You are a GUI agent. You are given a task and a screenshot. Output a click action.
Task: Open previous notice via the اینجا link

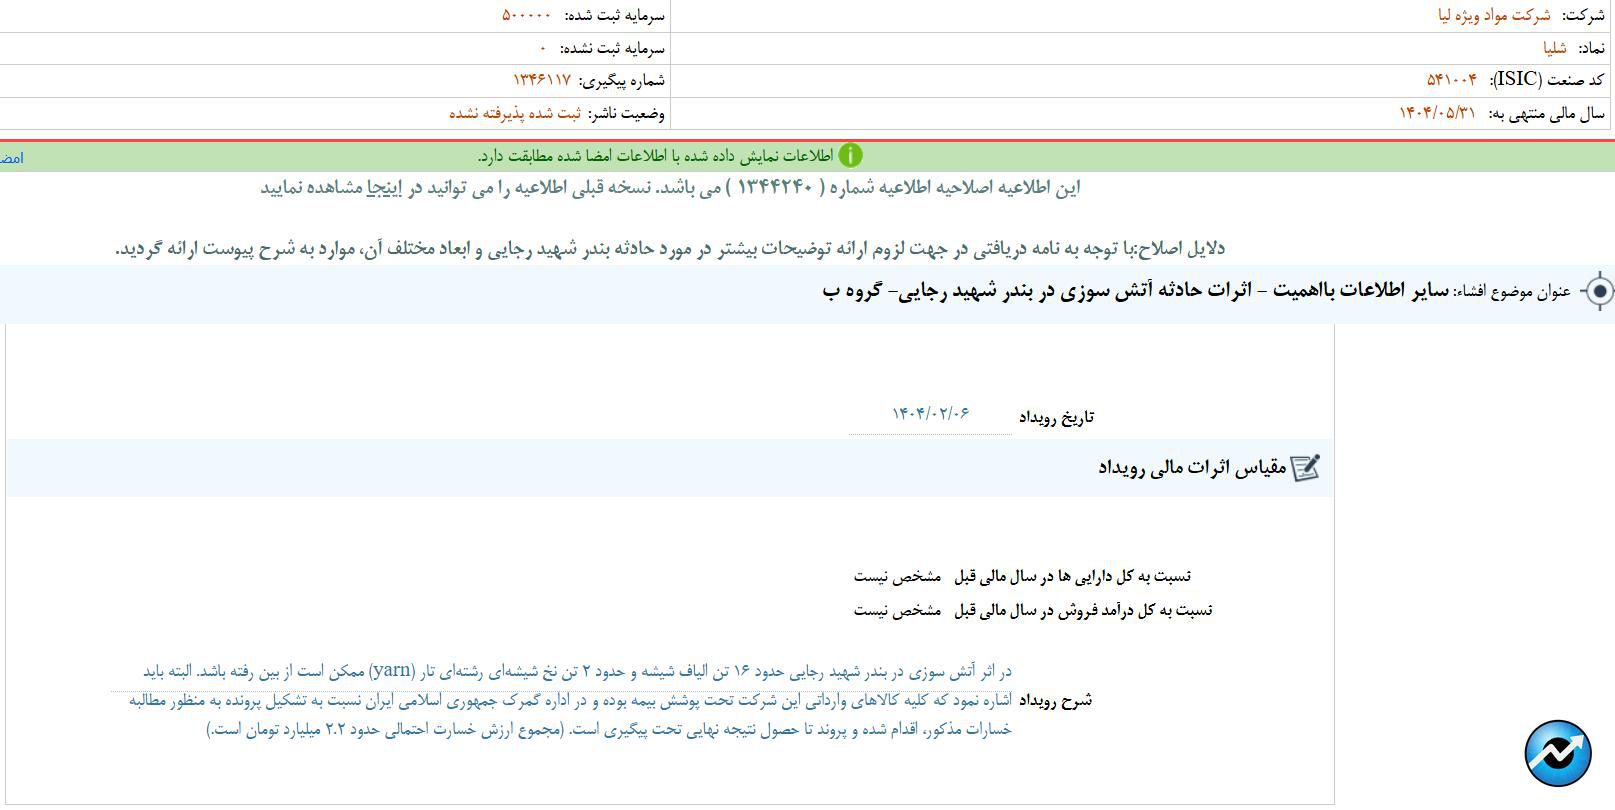[384, 188]
